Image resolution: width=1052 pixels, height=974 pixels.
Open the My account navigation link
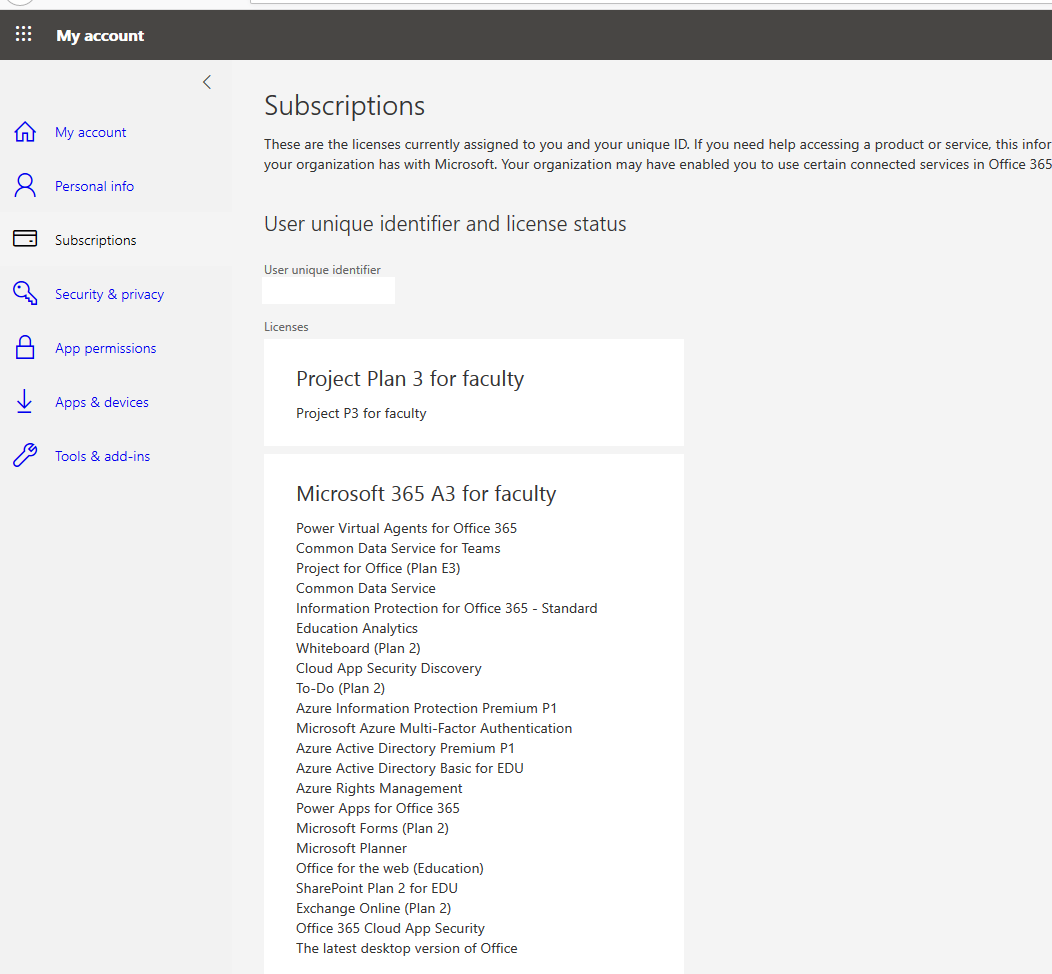pos(91,133)
